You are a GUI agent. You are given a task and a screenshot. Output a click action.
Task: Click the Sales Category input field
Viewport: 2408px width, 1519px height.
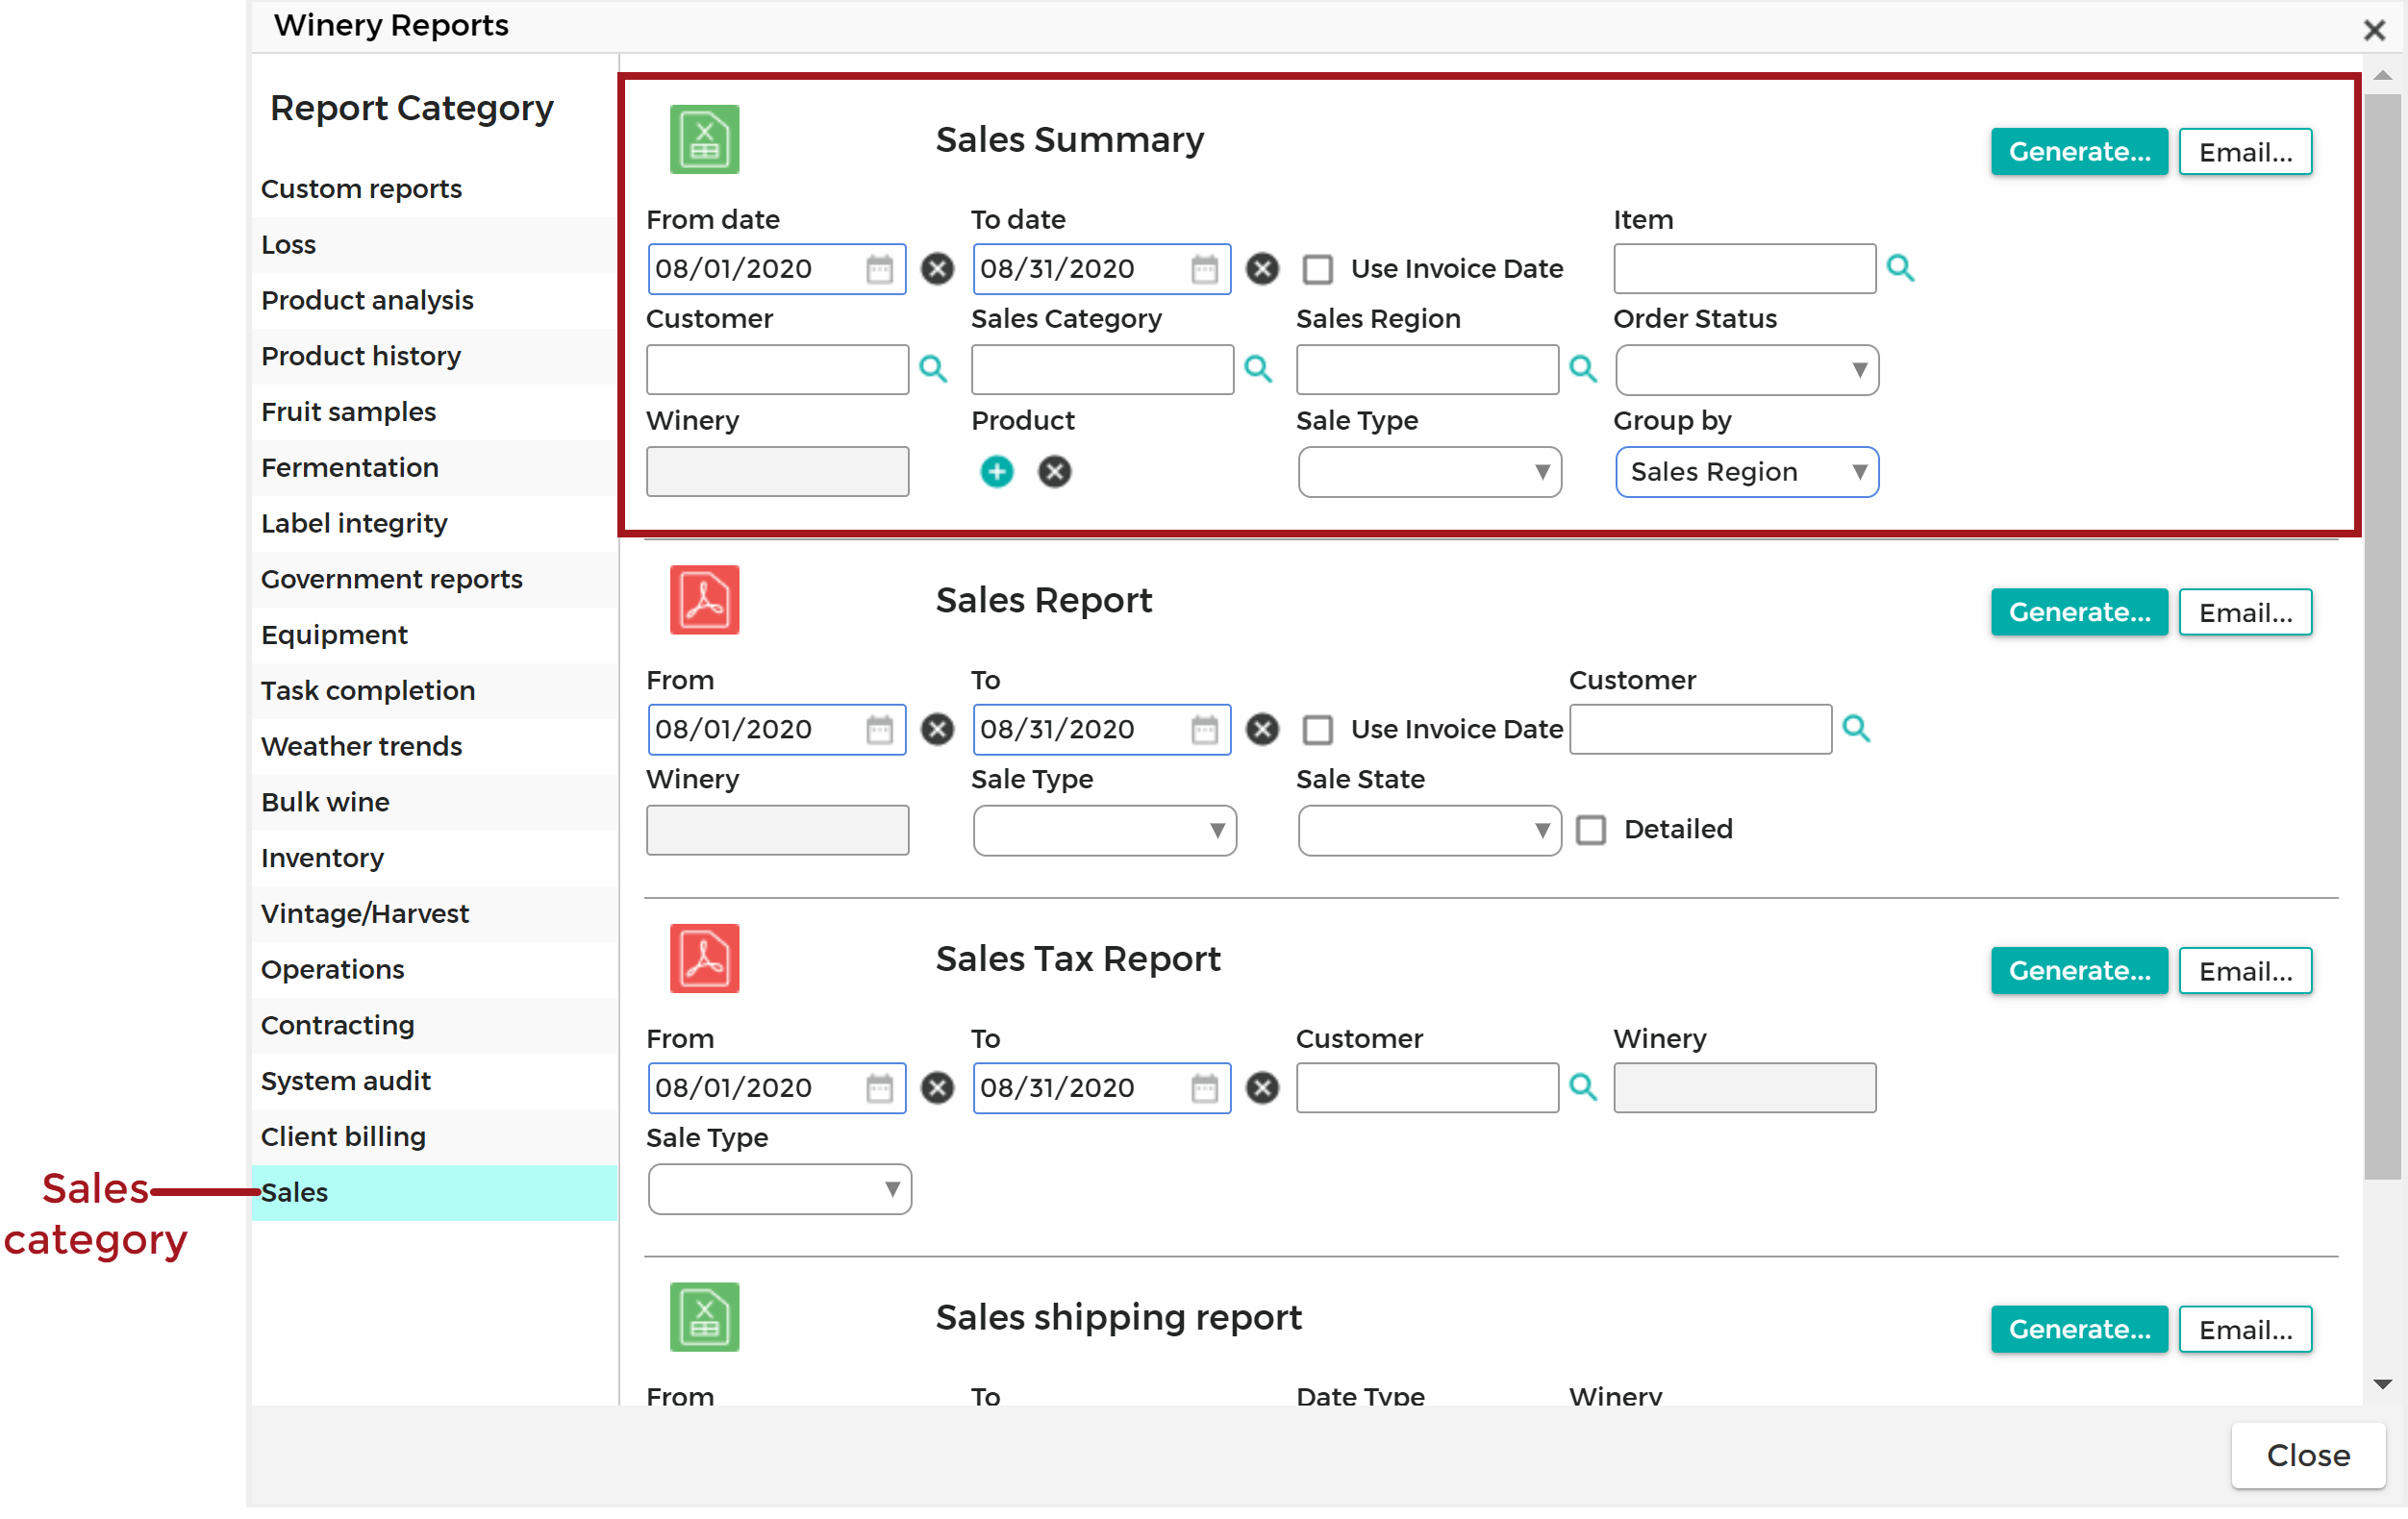(1102, 370)
